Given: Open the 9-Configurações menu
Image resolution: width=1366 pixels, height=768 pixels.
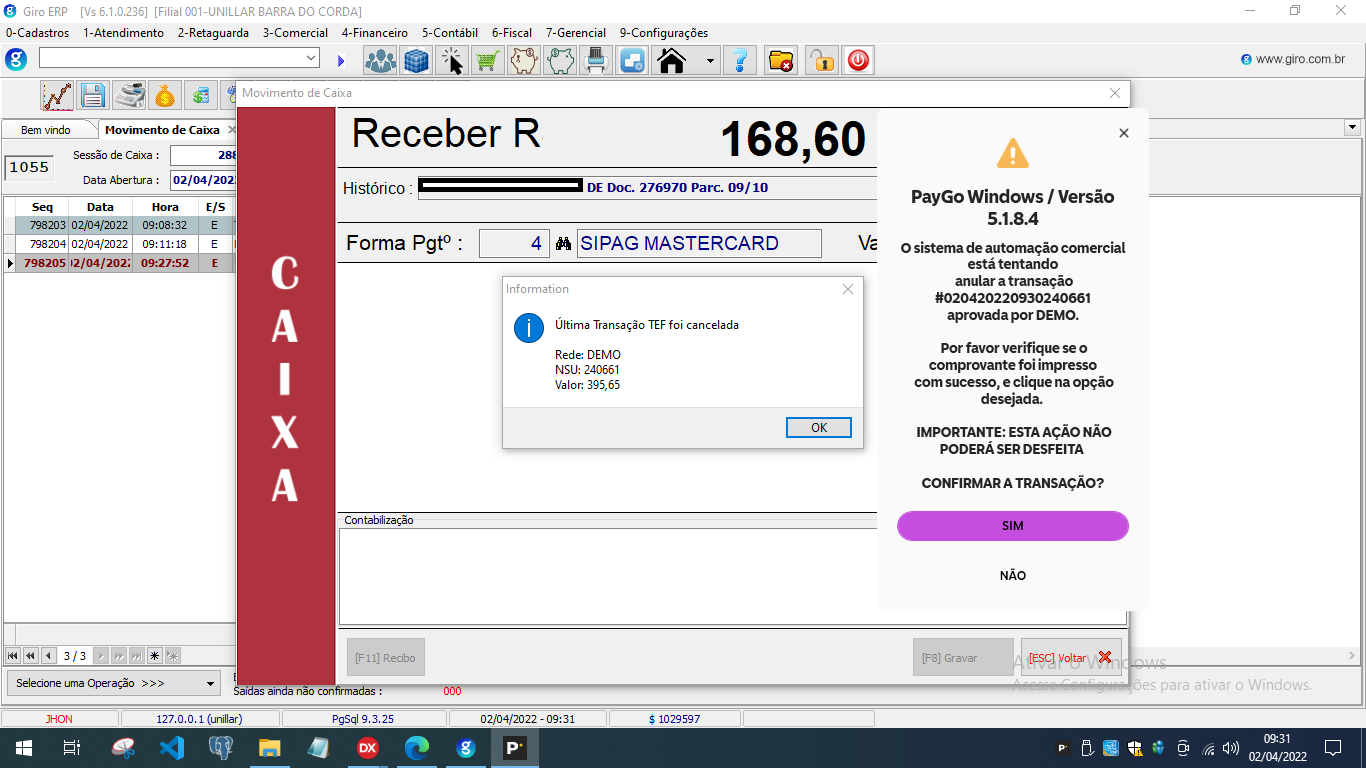Looking at the screenshot, I should tap(663, 33).
